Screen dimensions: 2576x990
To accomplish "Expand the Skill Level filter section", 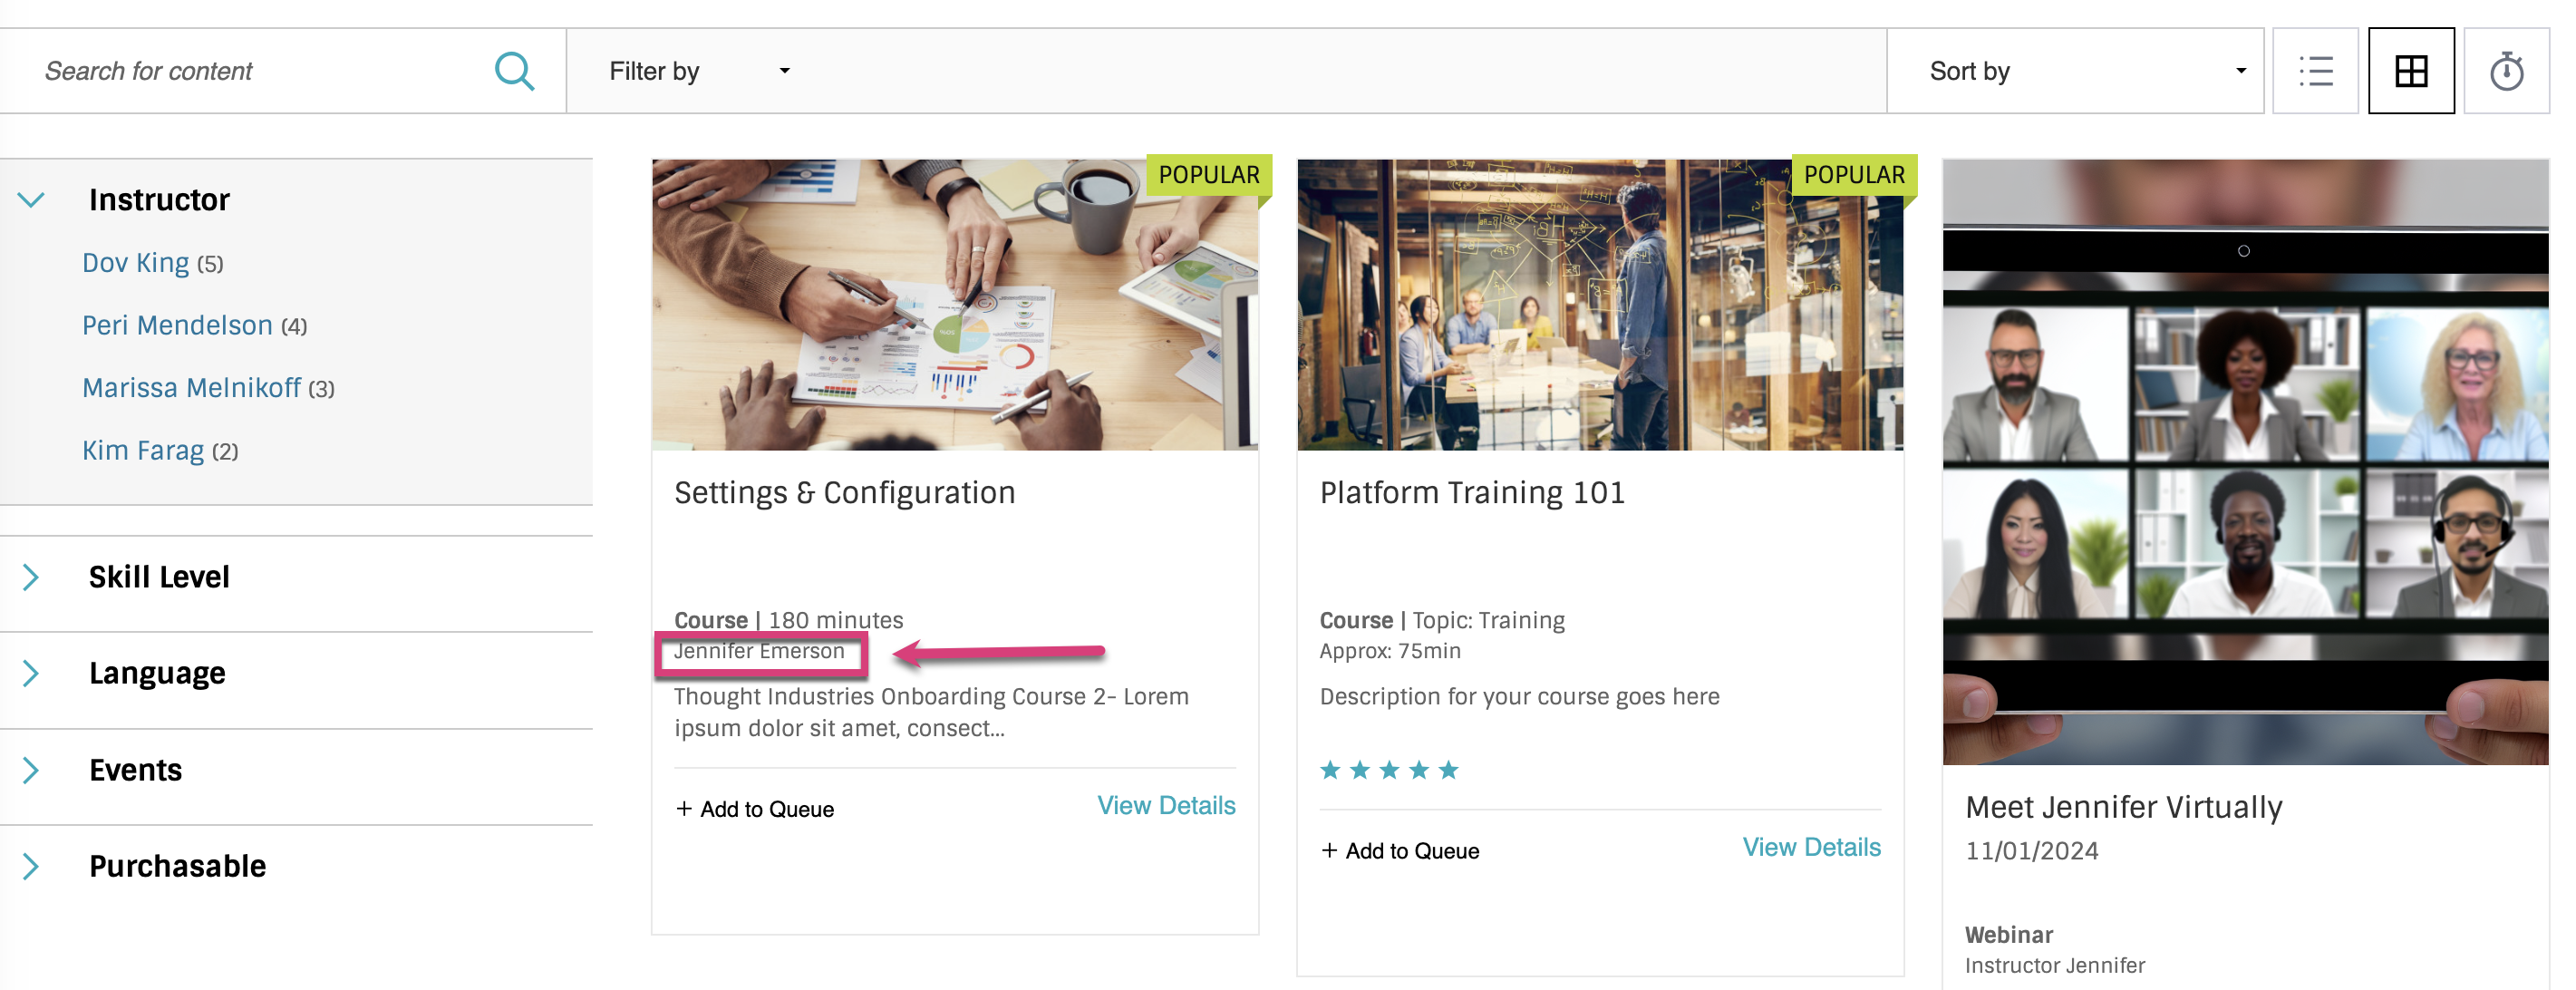I will 31,577.
